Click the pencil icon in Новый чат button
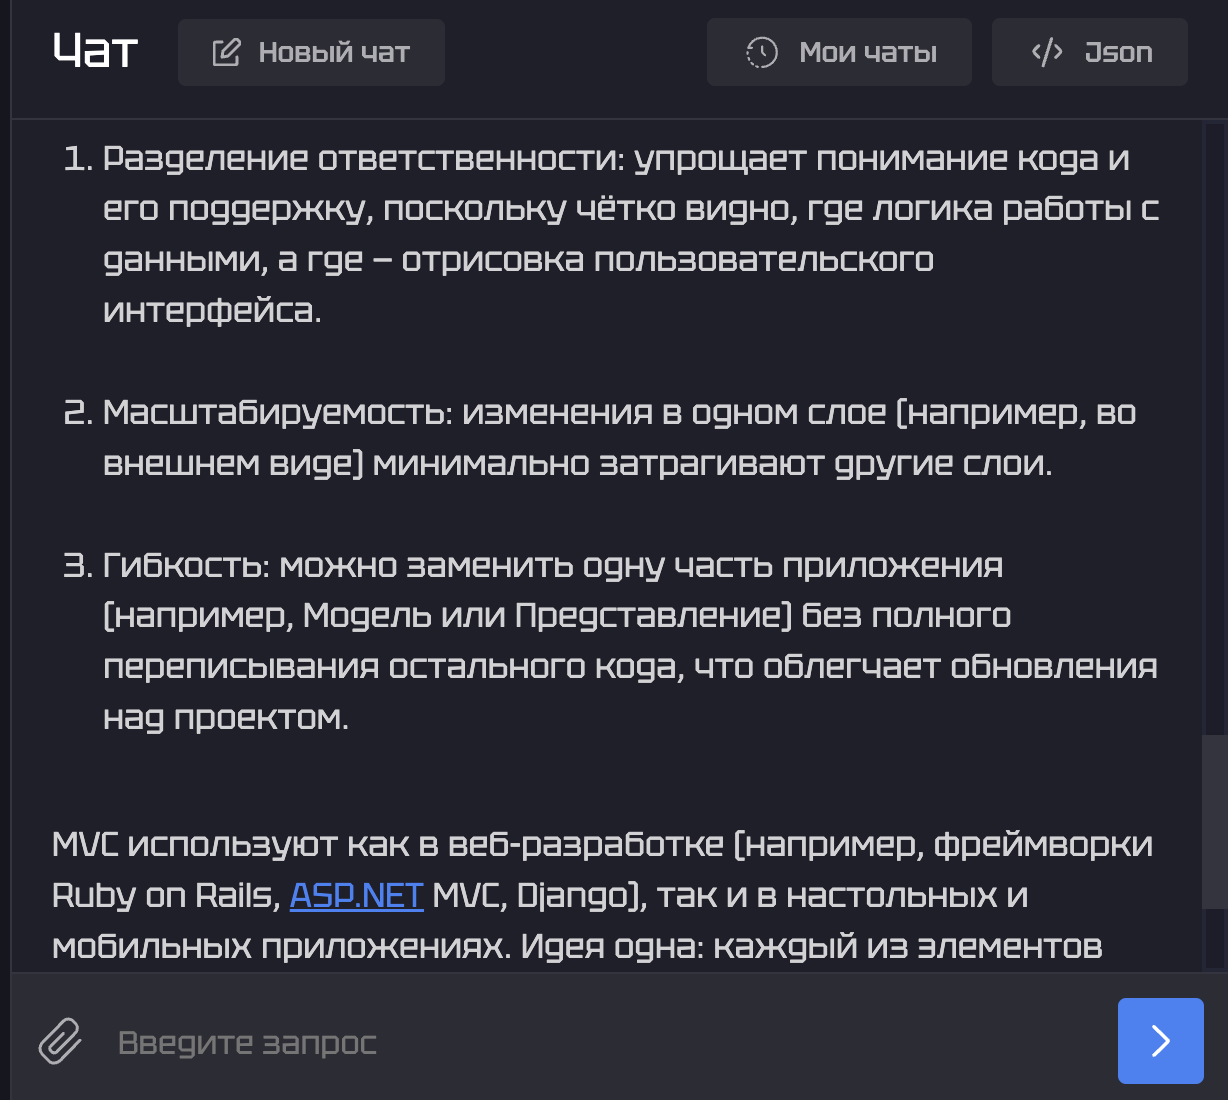1228x1100 pixels. tap(226, 52)
